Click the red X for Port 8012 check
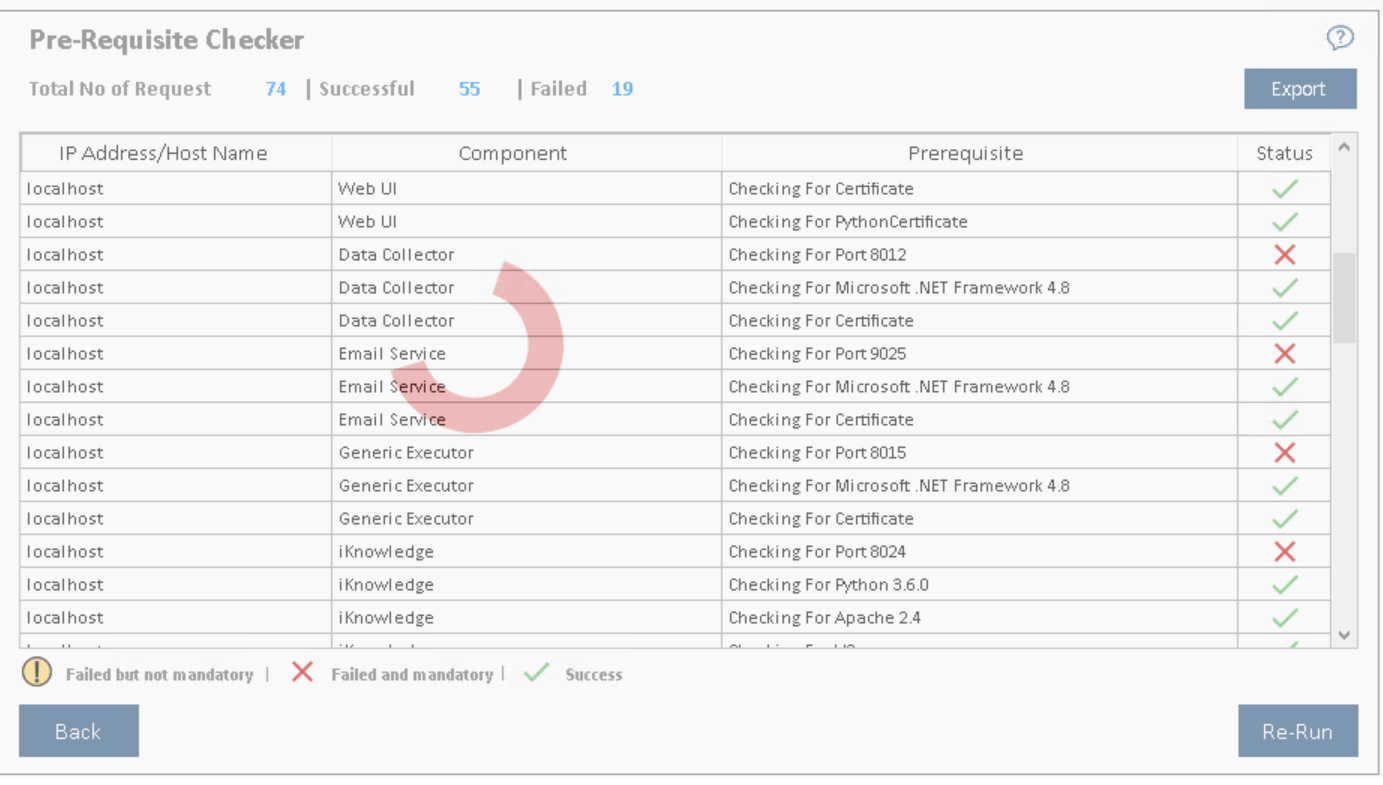Screen dimensions: 1383x785 tap(1283, 254)
